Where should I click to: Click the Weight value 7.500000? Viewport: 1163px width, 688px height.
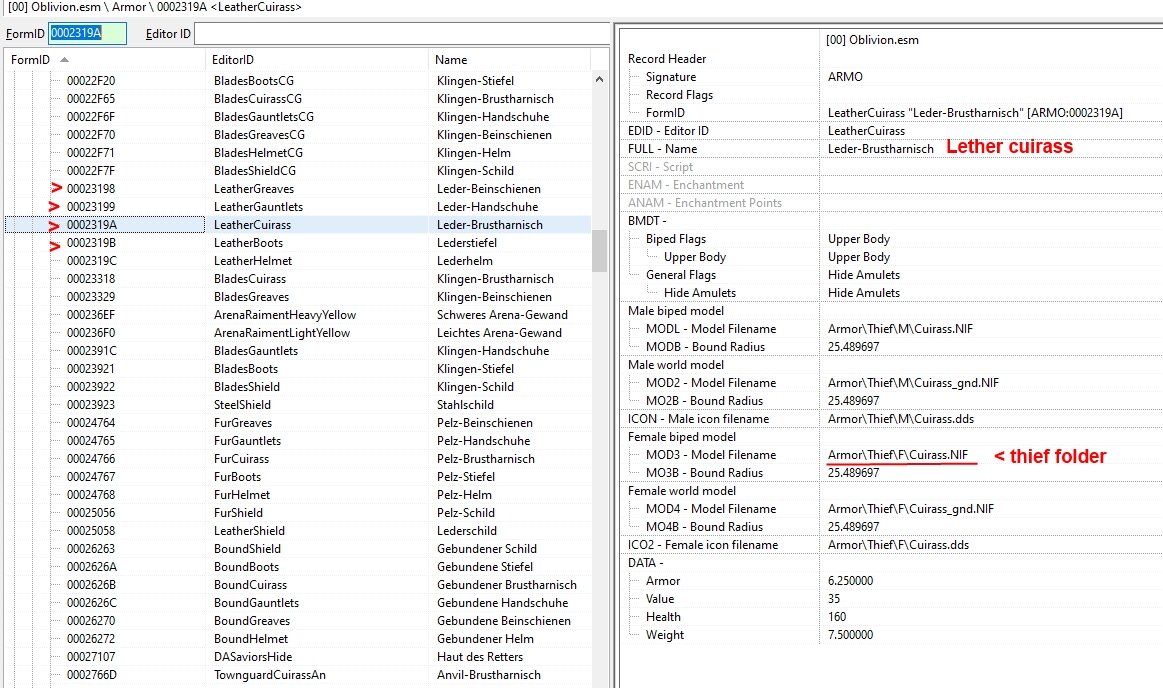(850, 635)
